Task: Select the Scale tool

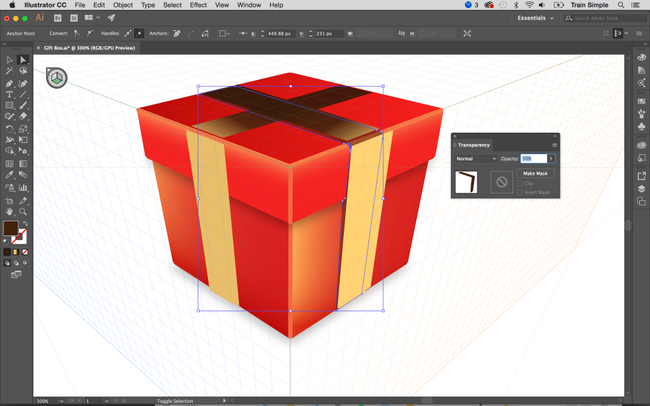Action: point(23,129)
